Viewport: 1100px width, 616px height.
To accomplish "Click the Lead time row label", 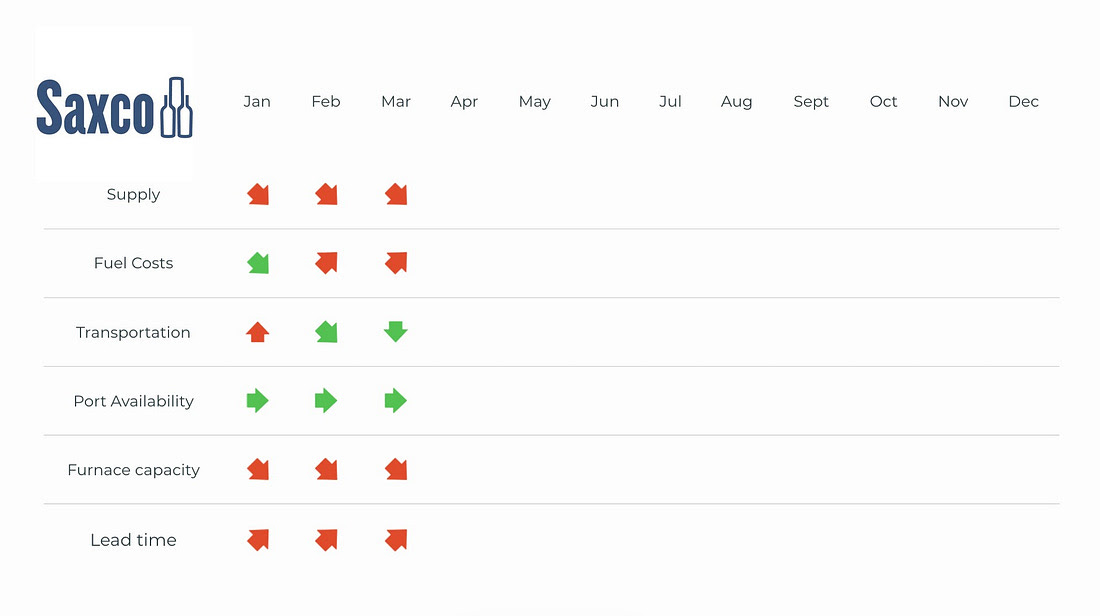I will pos(133,540).
